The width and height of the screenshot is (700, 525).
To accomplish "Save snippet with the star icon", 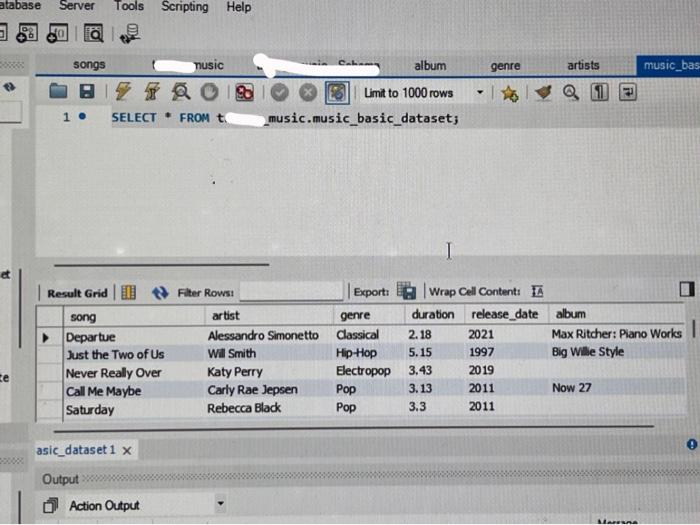I will (509, 93).
